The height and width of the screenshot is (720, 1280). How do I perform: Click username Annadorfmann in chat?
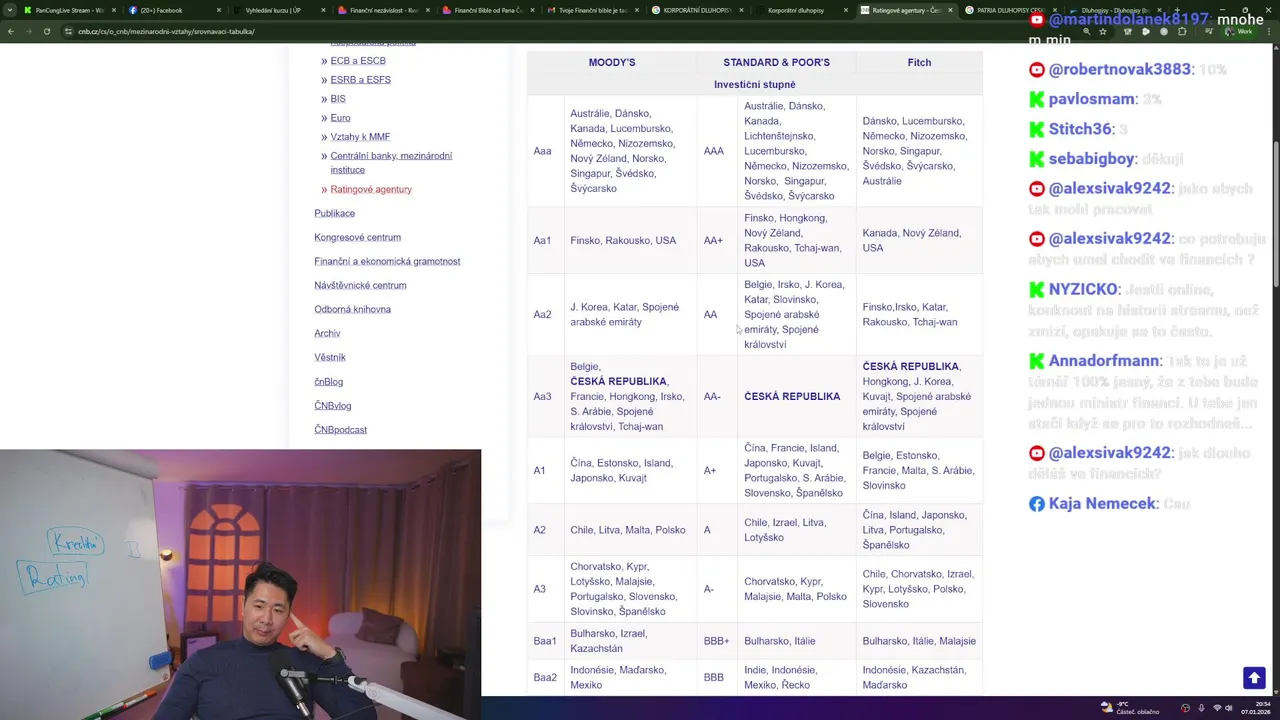(x=1105, y=361)
